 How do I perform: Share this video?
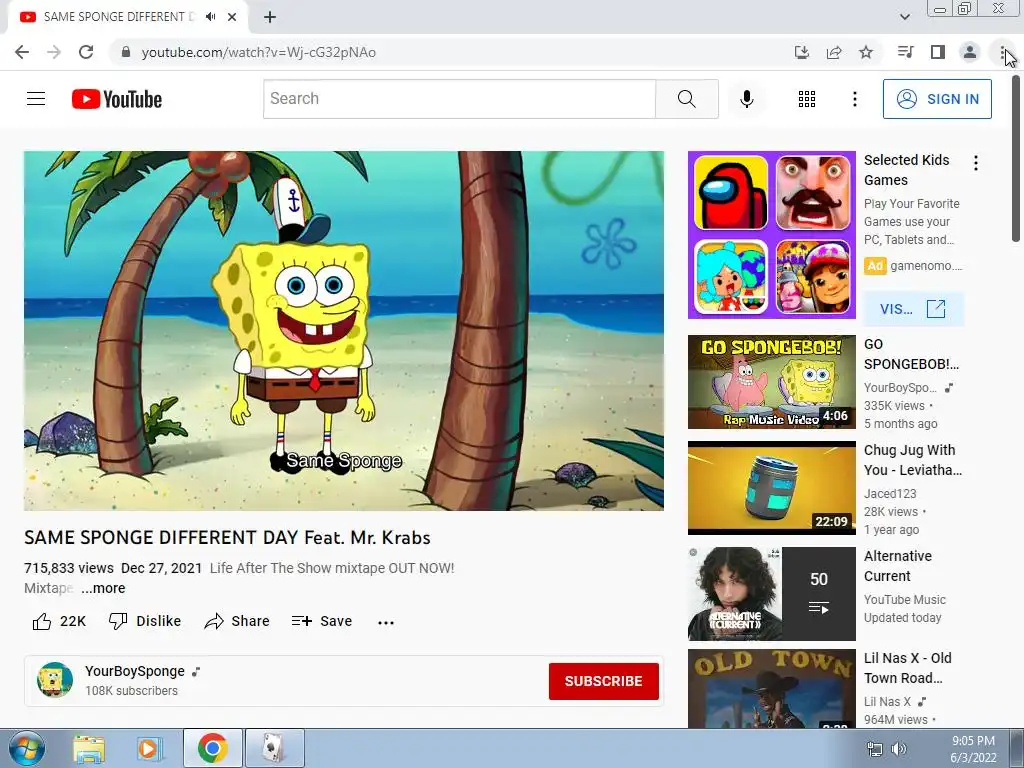[x=236, y=621]
